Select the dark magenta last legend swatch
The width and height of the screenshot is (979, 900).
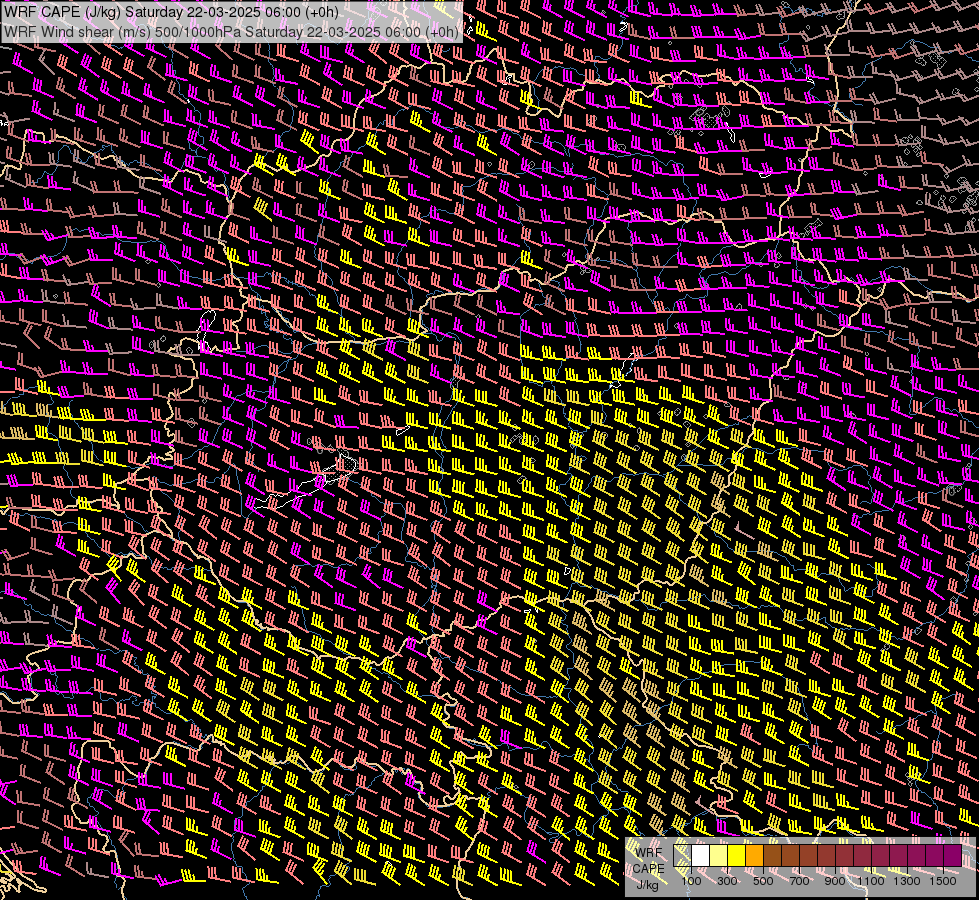[953, 855]
